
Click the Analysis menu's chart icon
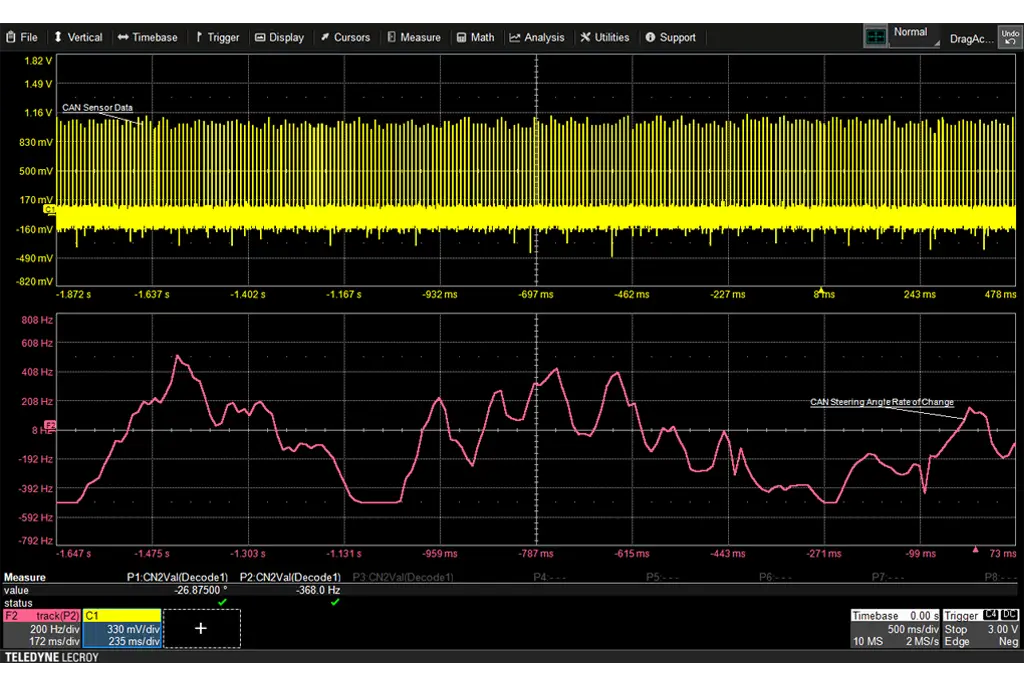[515, 37]
